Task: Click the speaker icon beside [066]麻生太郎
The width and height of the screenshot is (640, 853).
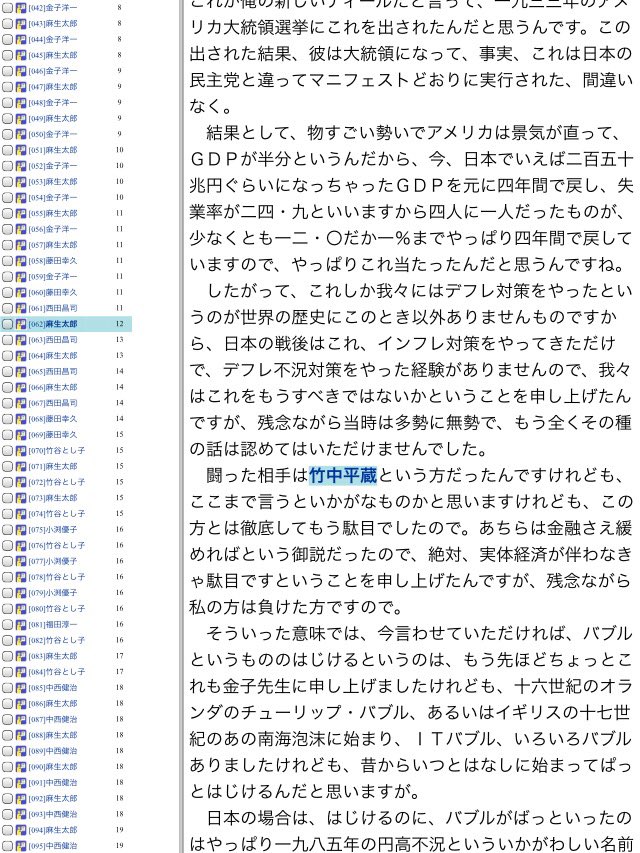Action: tap(21, 387)
